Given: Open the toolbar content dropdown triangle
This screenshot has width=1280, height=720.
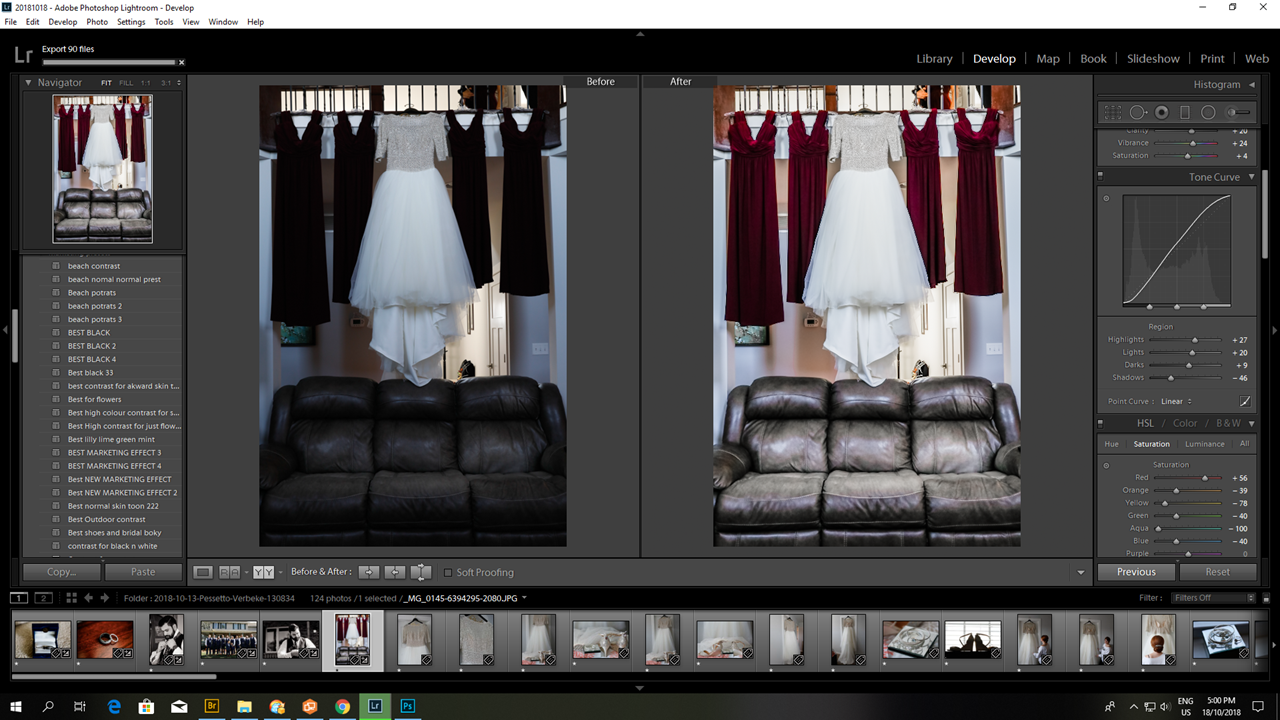Looking at the screenshot, I should click(1081, 573).
